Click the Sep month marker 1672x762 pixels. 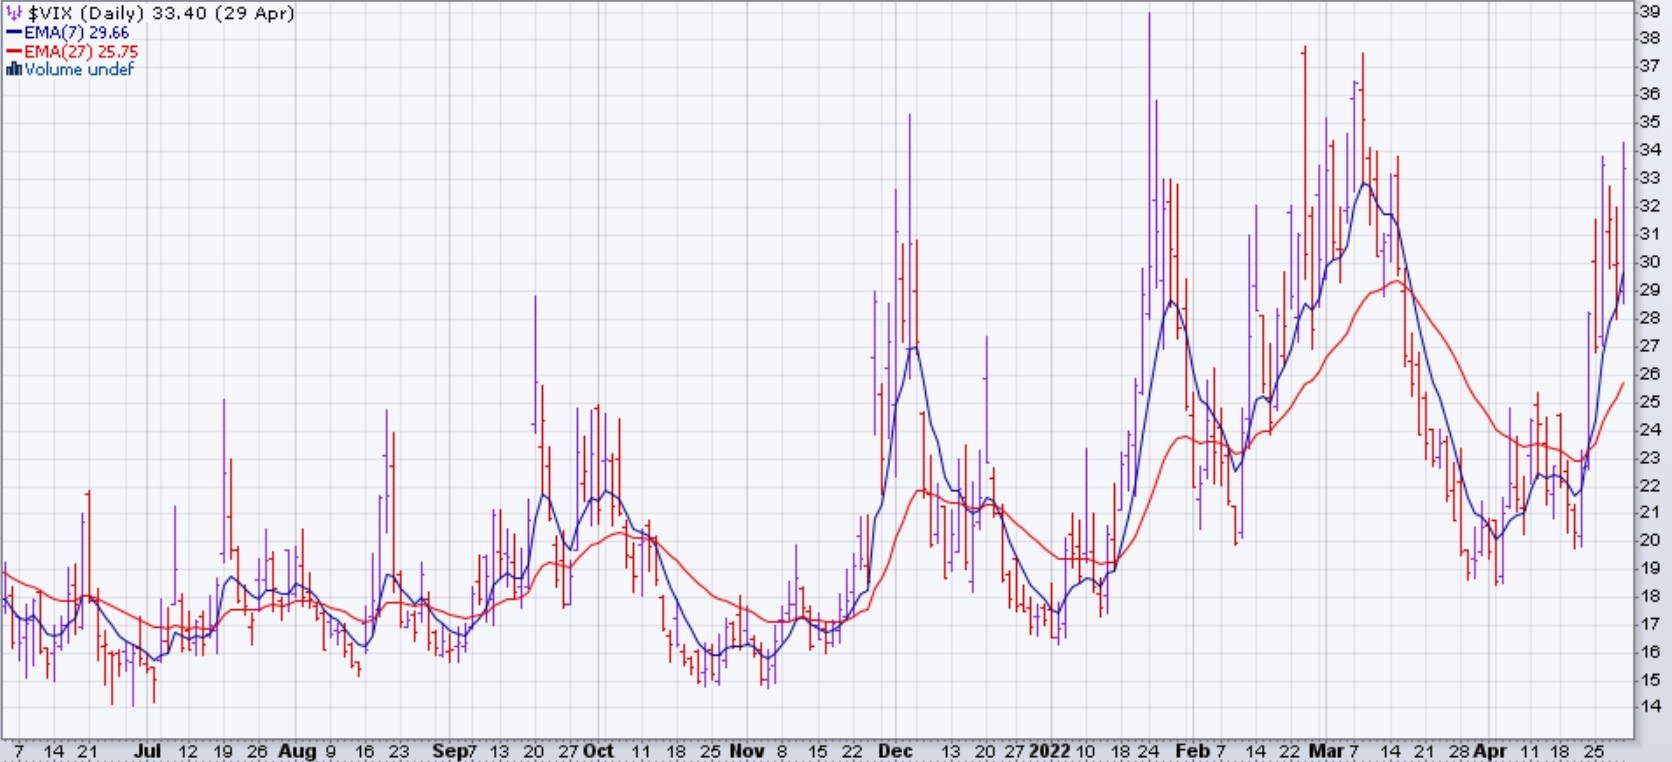(449, 751)
